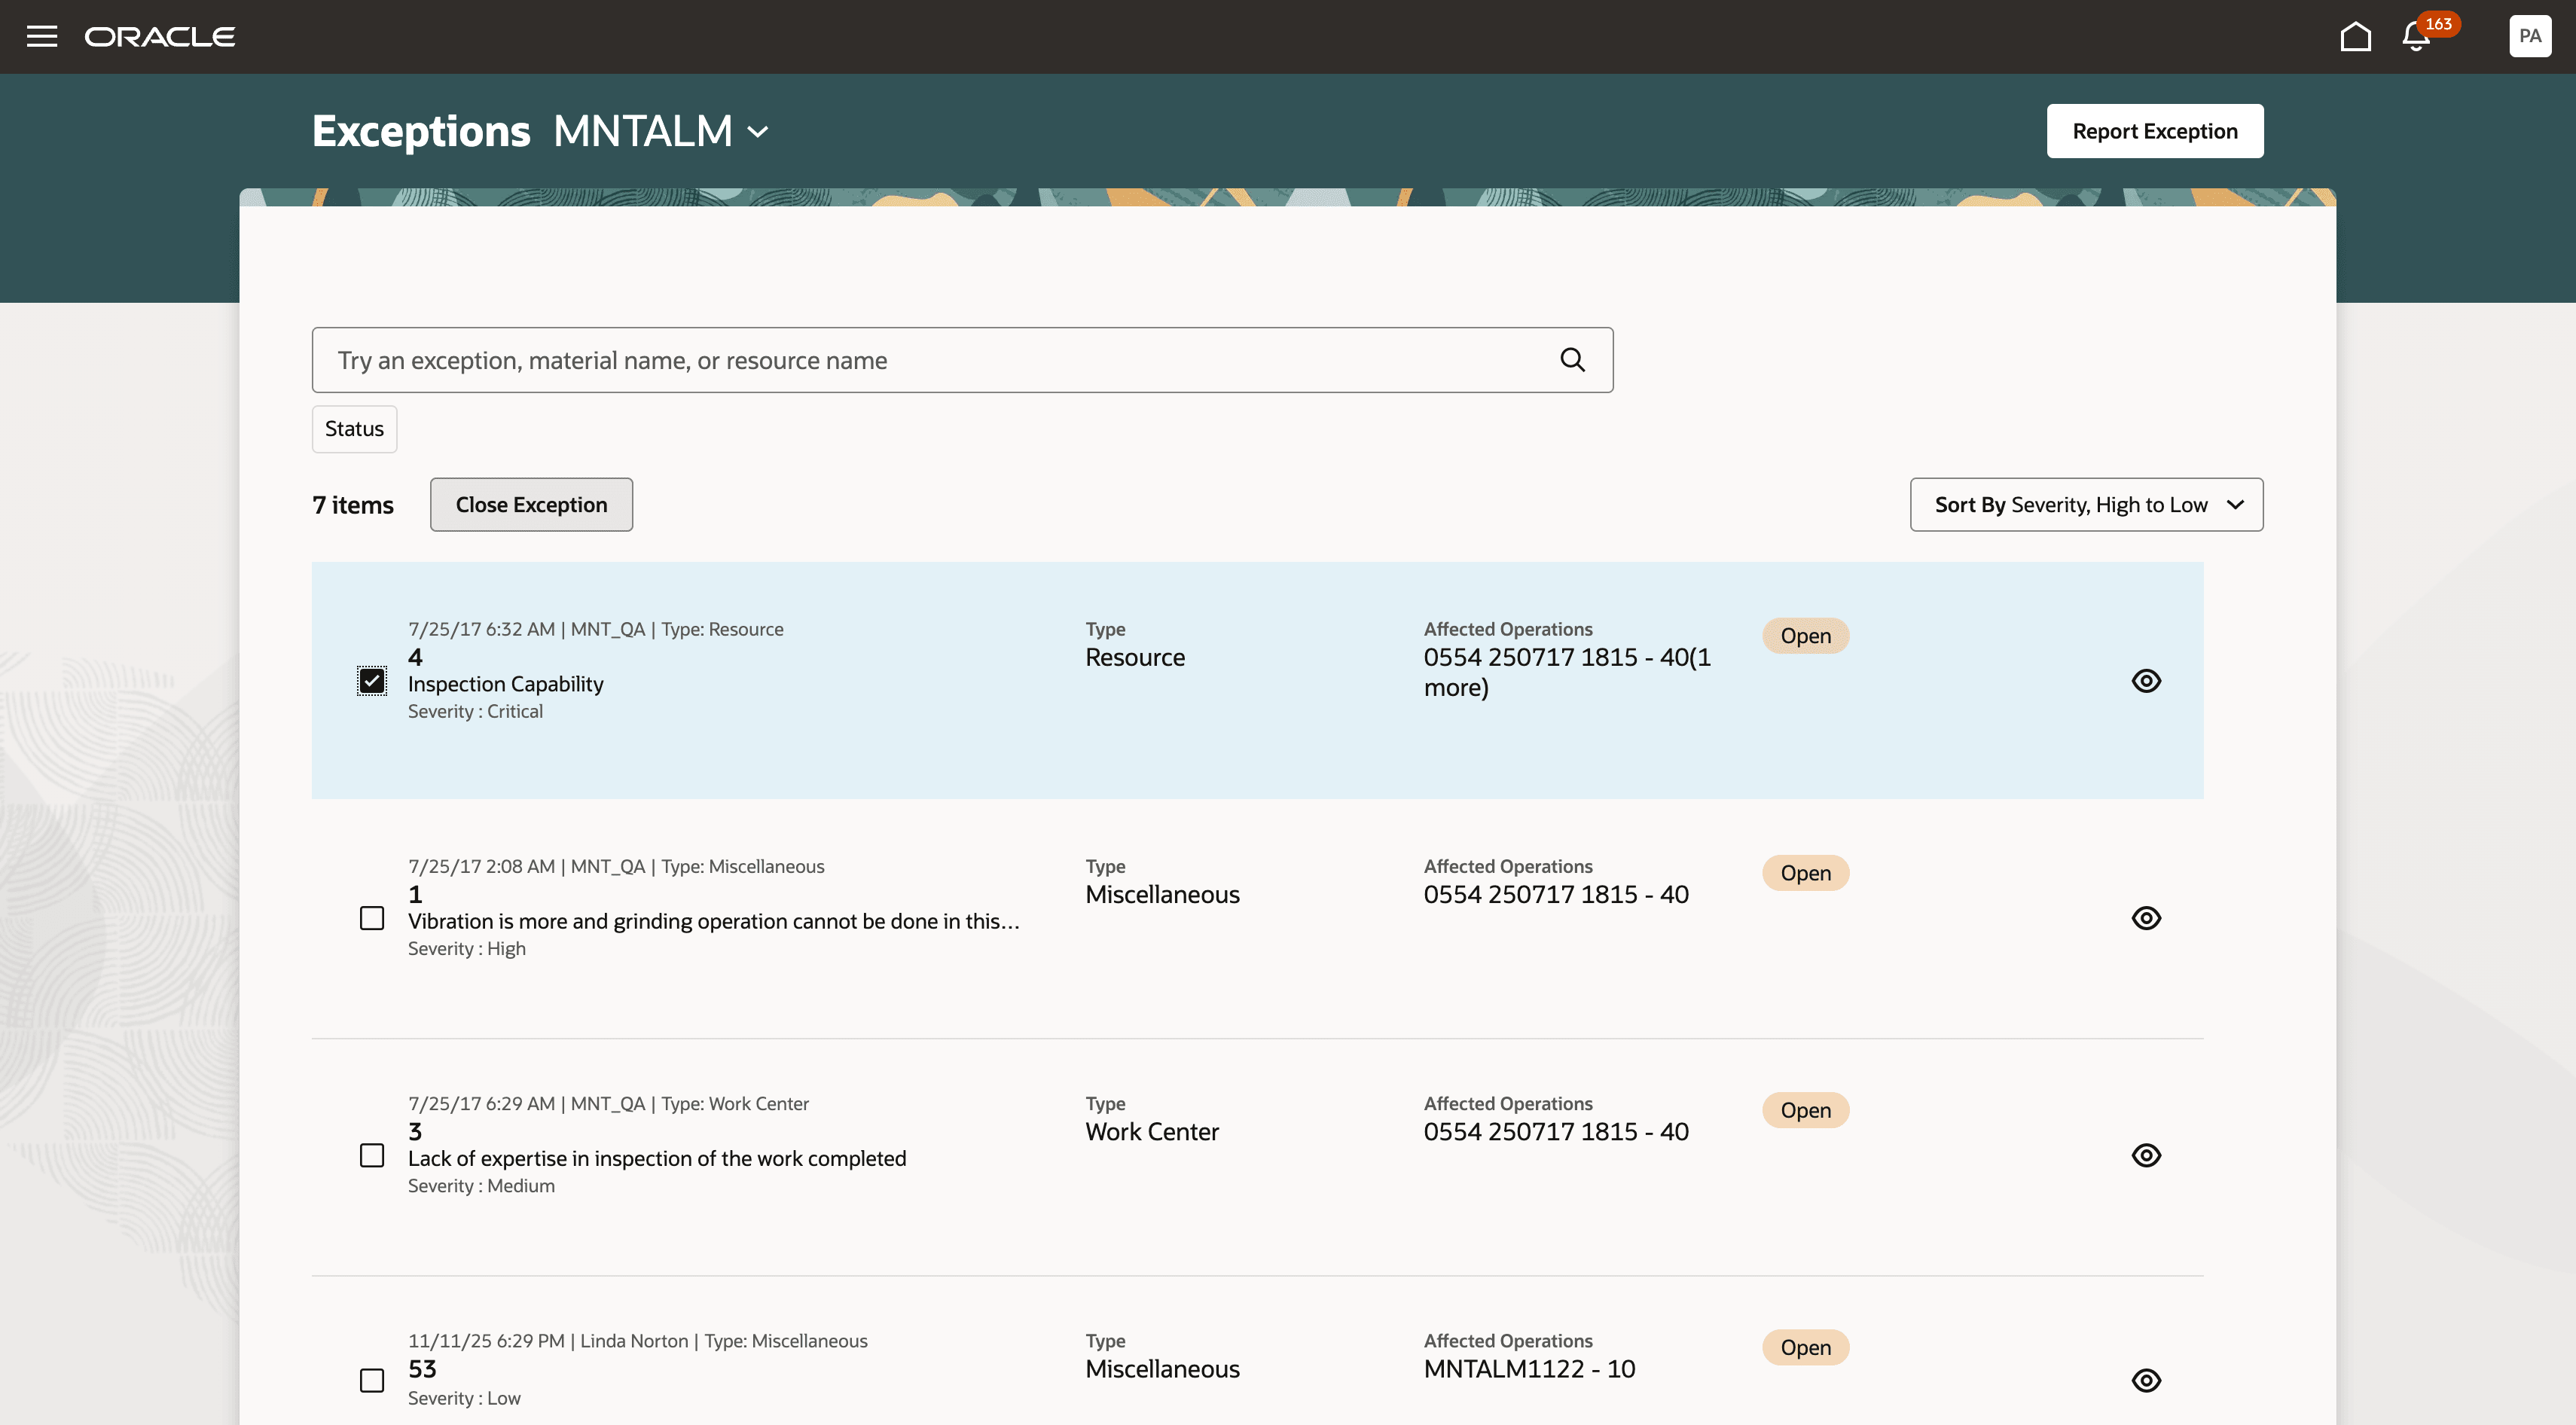Open the Sort By Severity dropdown
2576x1425 pixels.
2086,505
